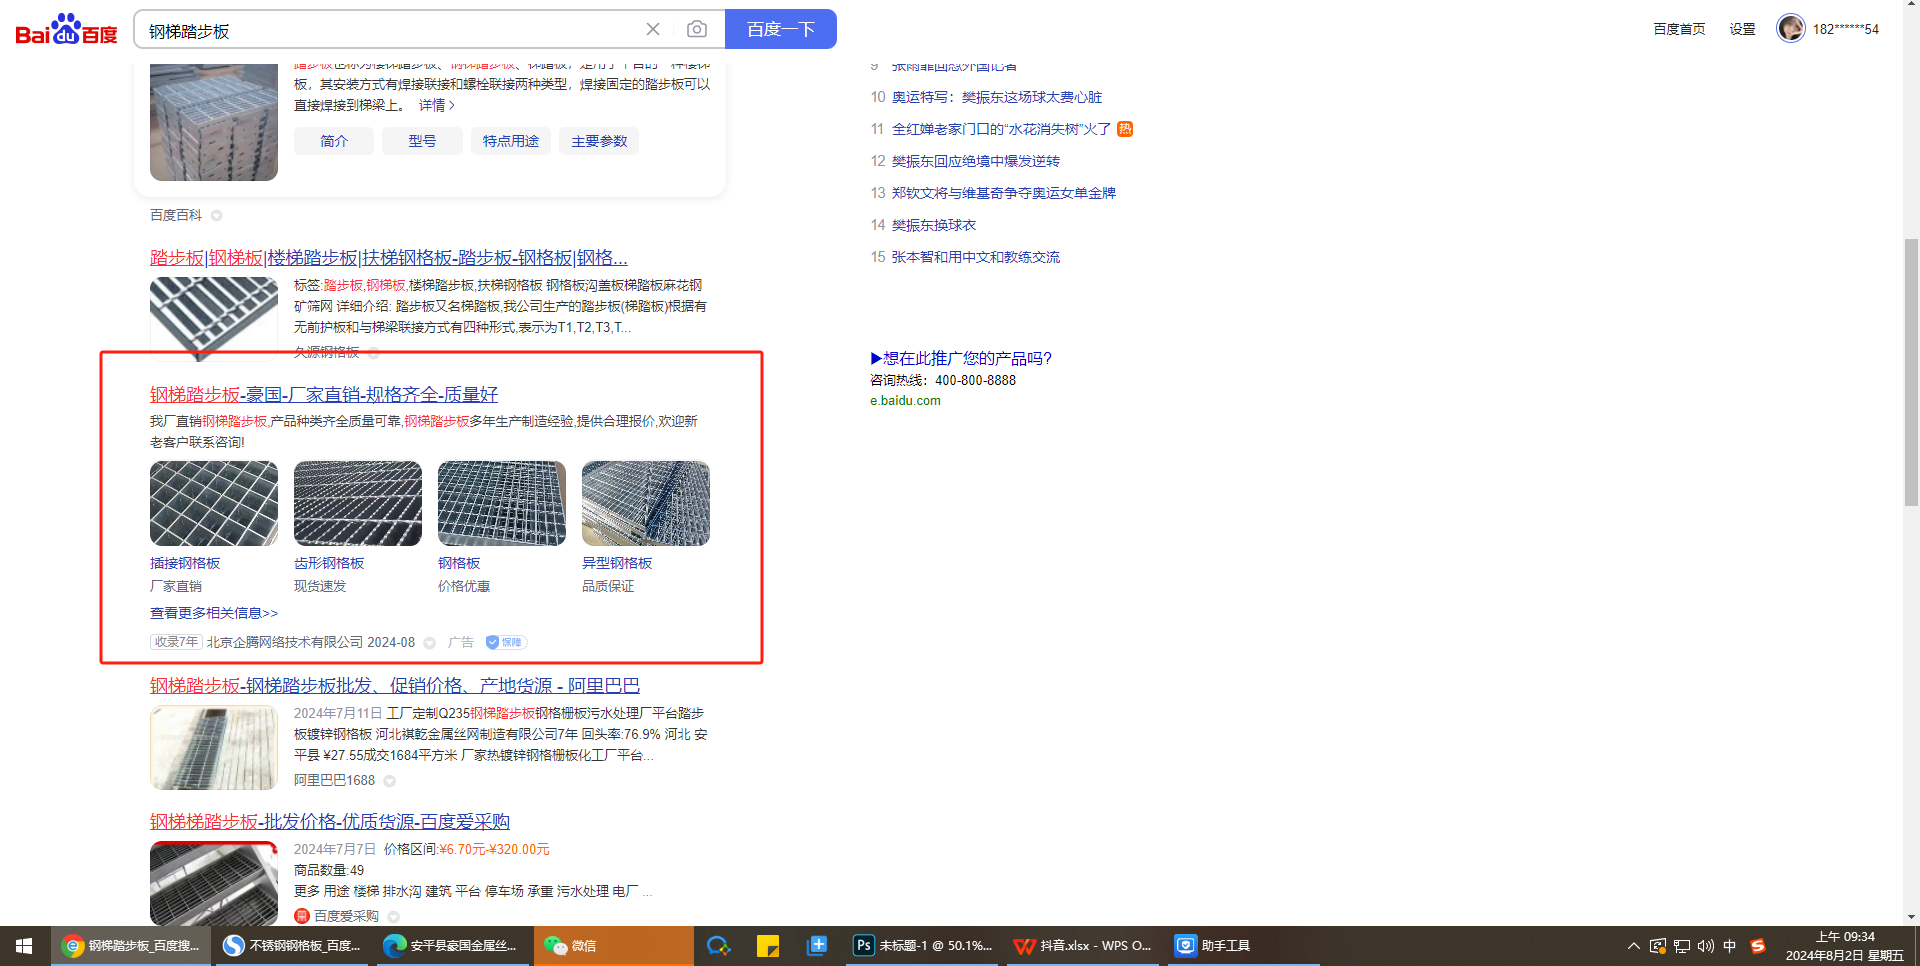Image resolution: width=1920 pixels, height=966 pixels.
Task: Select the 特点用途 tab
Action: [511, 141]
